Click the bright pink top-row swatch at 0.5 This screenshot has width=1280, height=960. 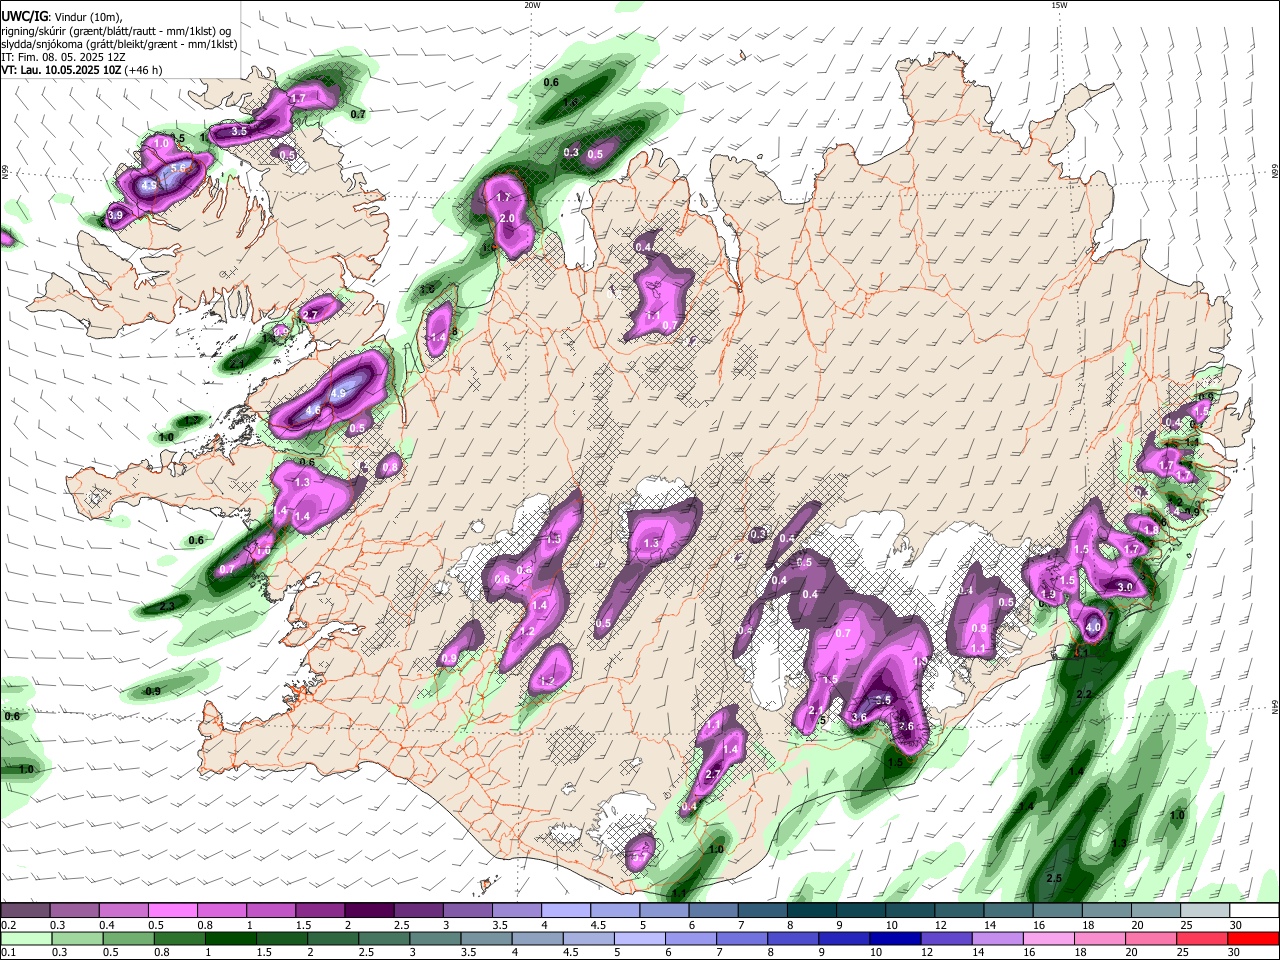coord(172,911)
